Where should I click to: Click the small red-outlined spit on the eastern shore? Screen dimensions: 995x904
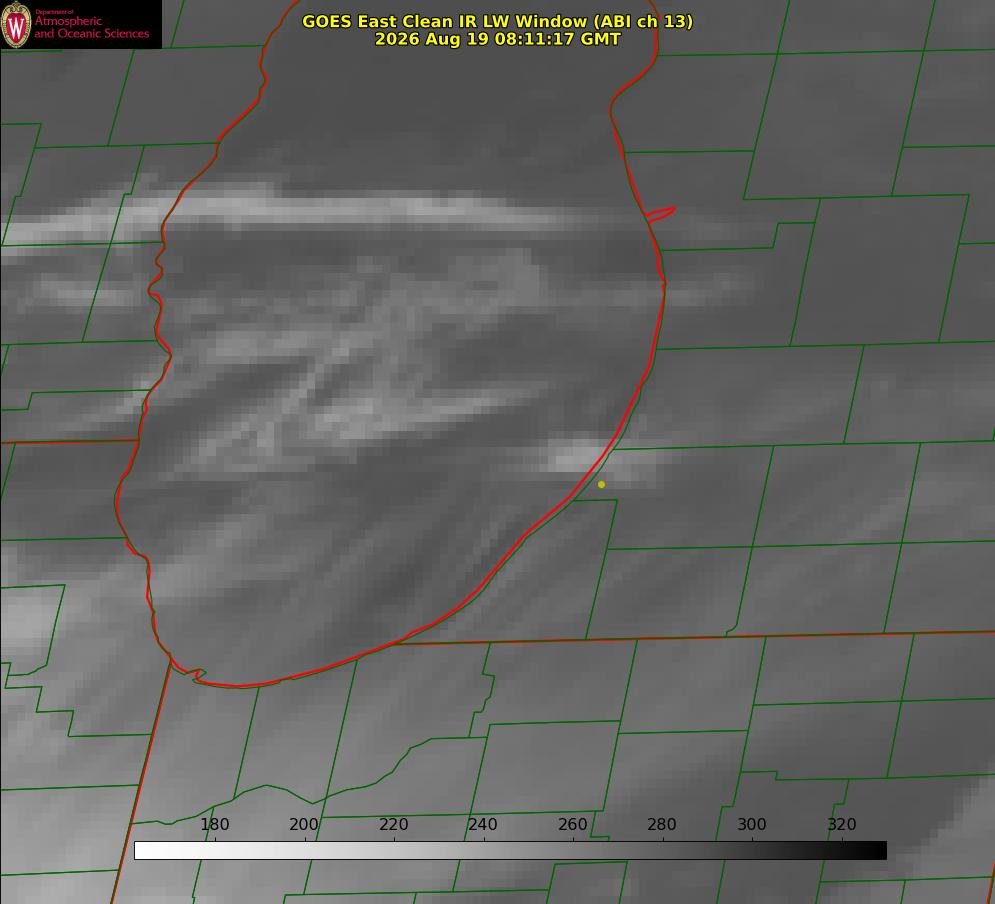point(660,214)
